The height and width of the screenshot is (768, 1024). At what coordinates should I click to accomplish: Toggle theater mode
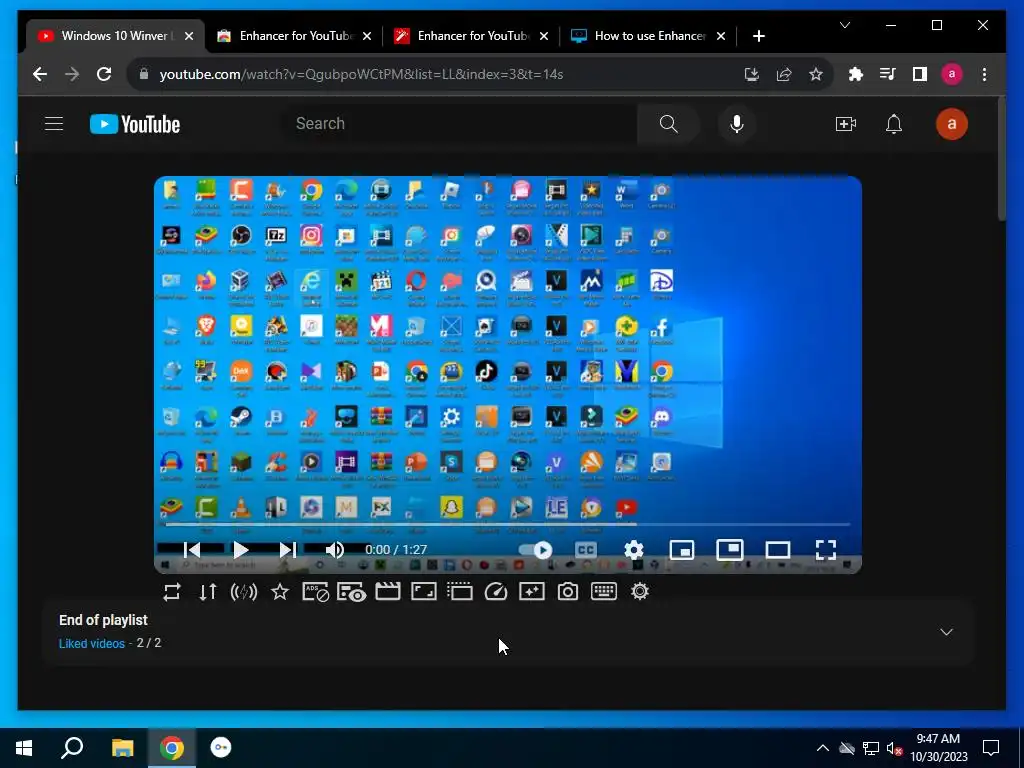point(778,550)
